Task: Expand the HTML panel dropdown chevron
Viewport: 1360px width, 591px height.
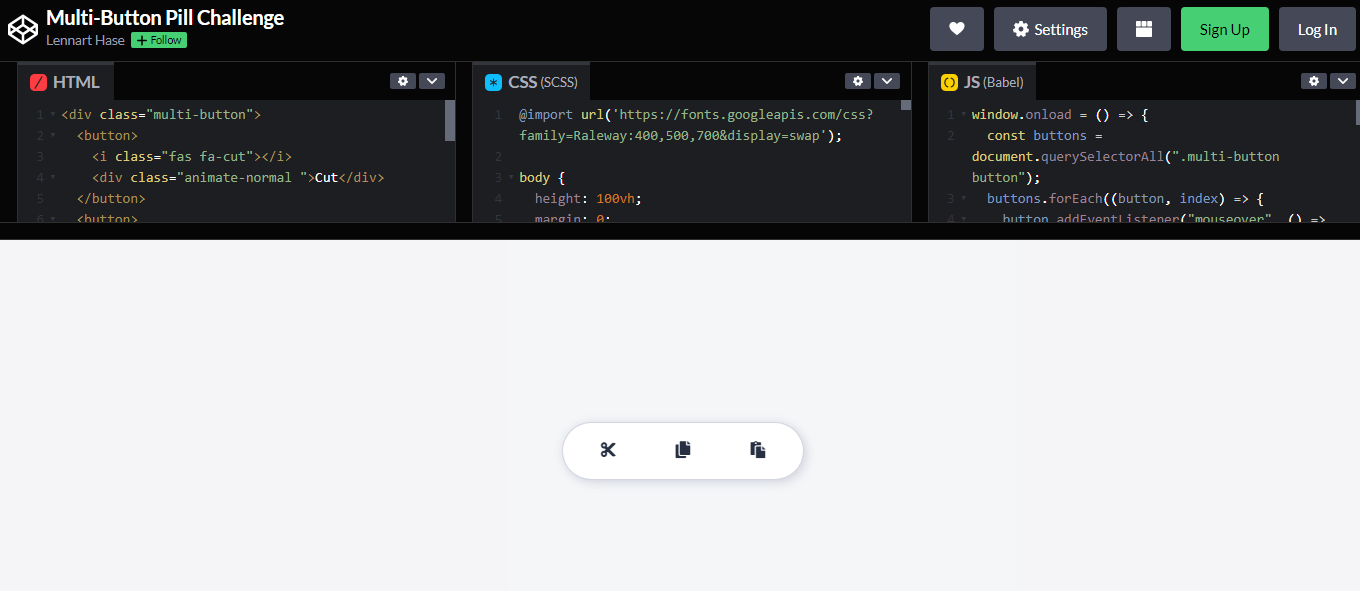Action: point(431,81)
